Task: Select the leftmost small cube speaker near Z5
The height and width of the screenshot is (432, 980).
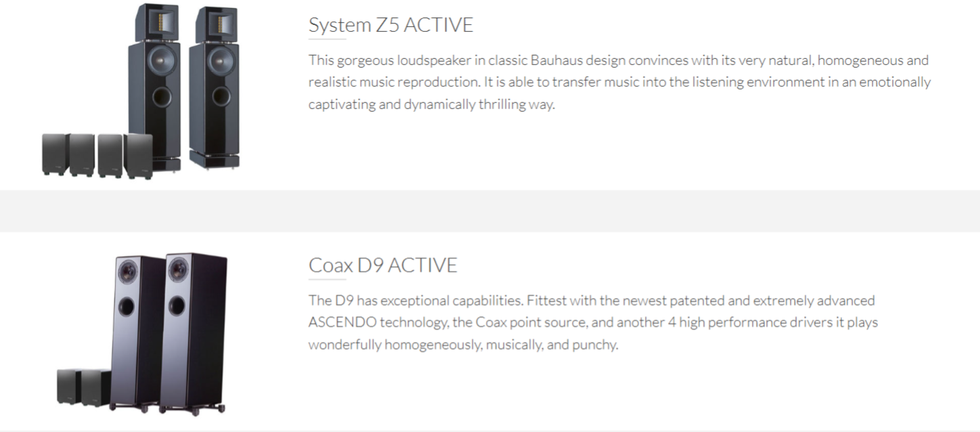Action: click(x=55, y=154)
